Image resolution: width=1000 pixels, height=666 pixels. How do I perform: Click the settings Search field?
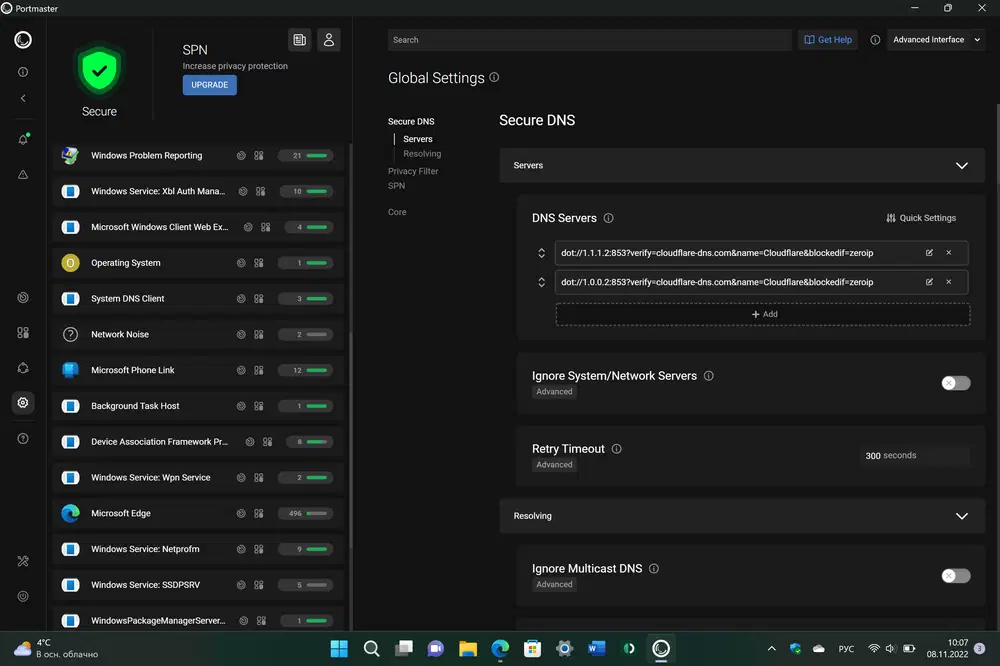589,40
